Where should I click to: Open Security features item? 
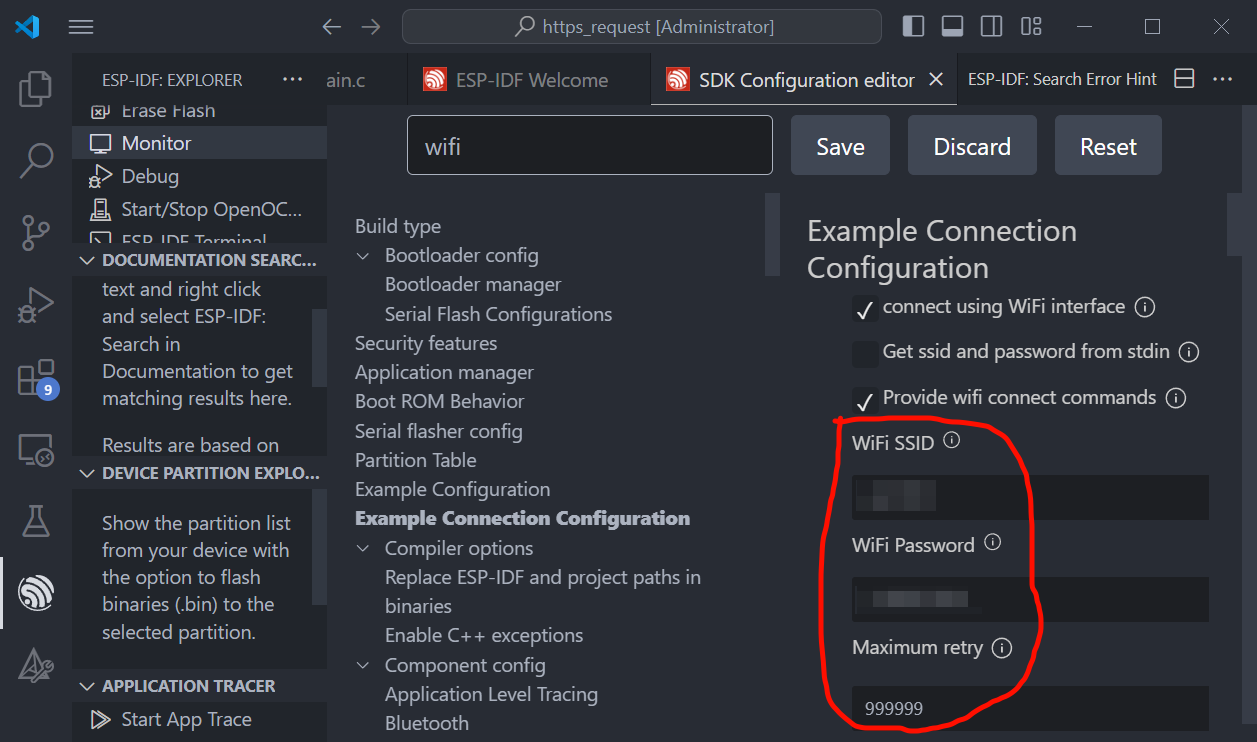[426, 343]
